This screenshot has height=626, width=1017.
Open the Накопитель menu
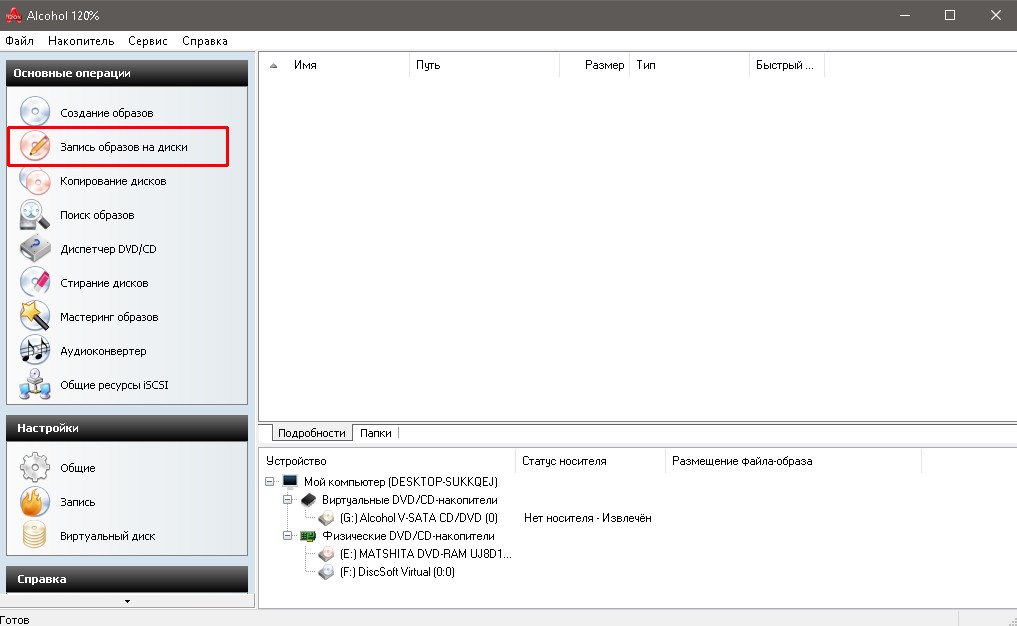point(81,41)
